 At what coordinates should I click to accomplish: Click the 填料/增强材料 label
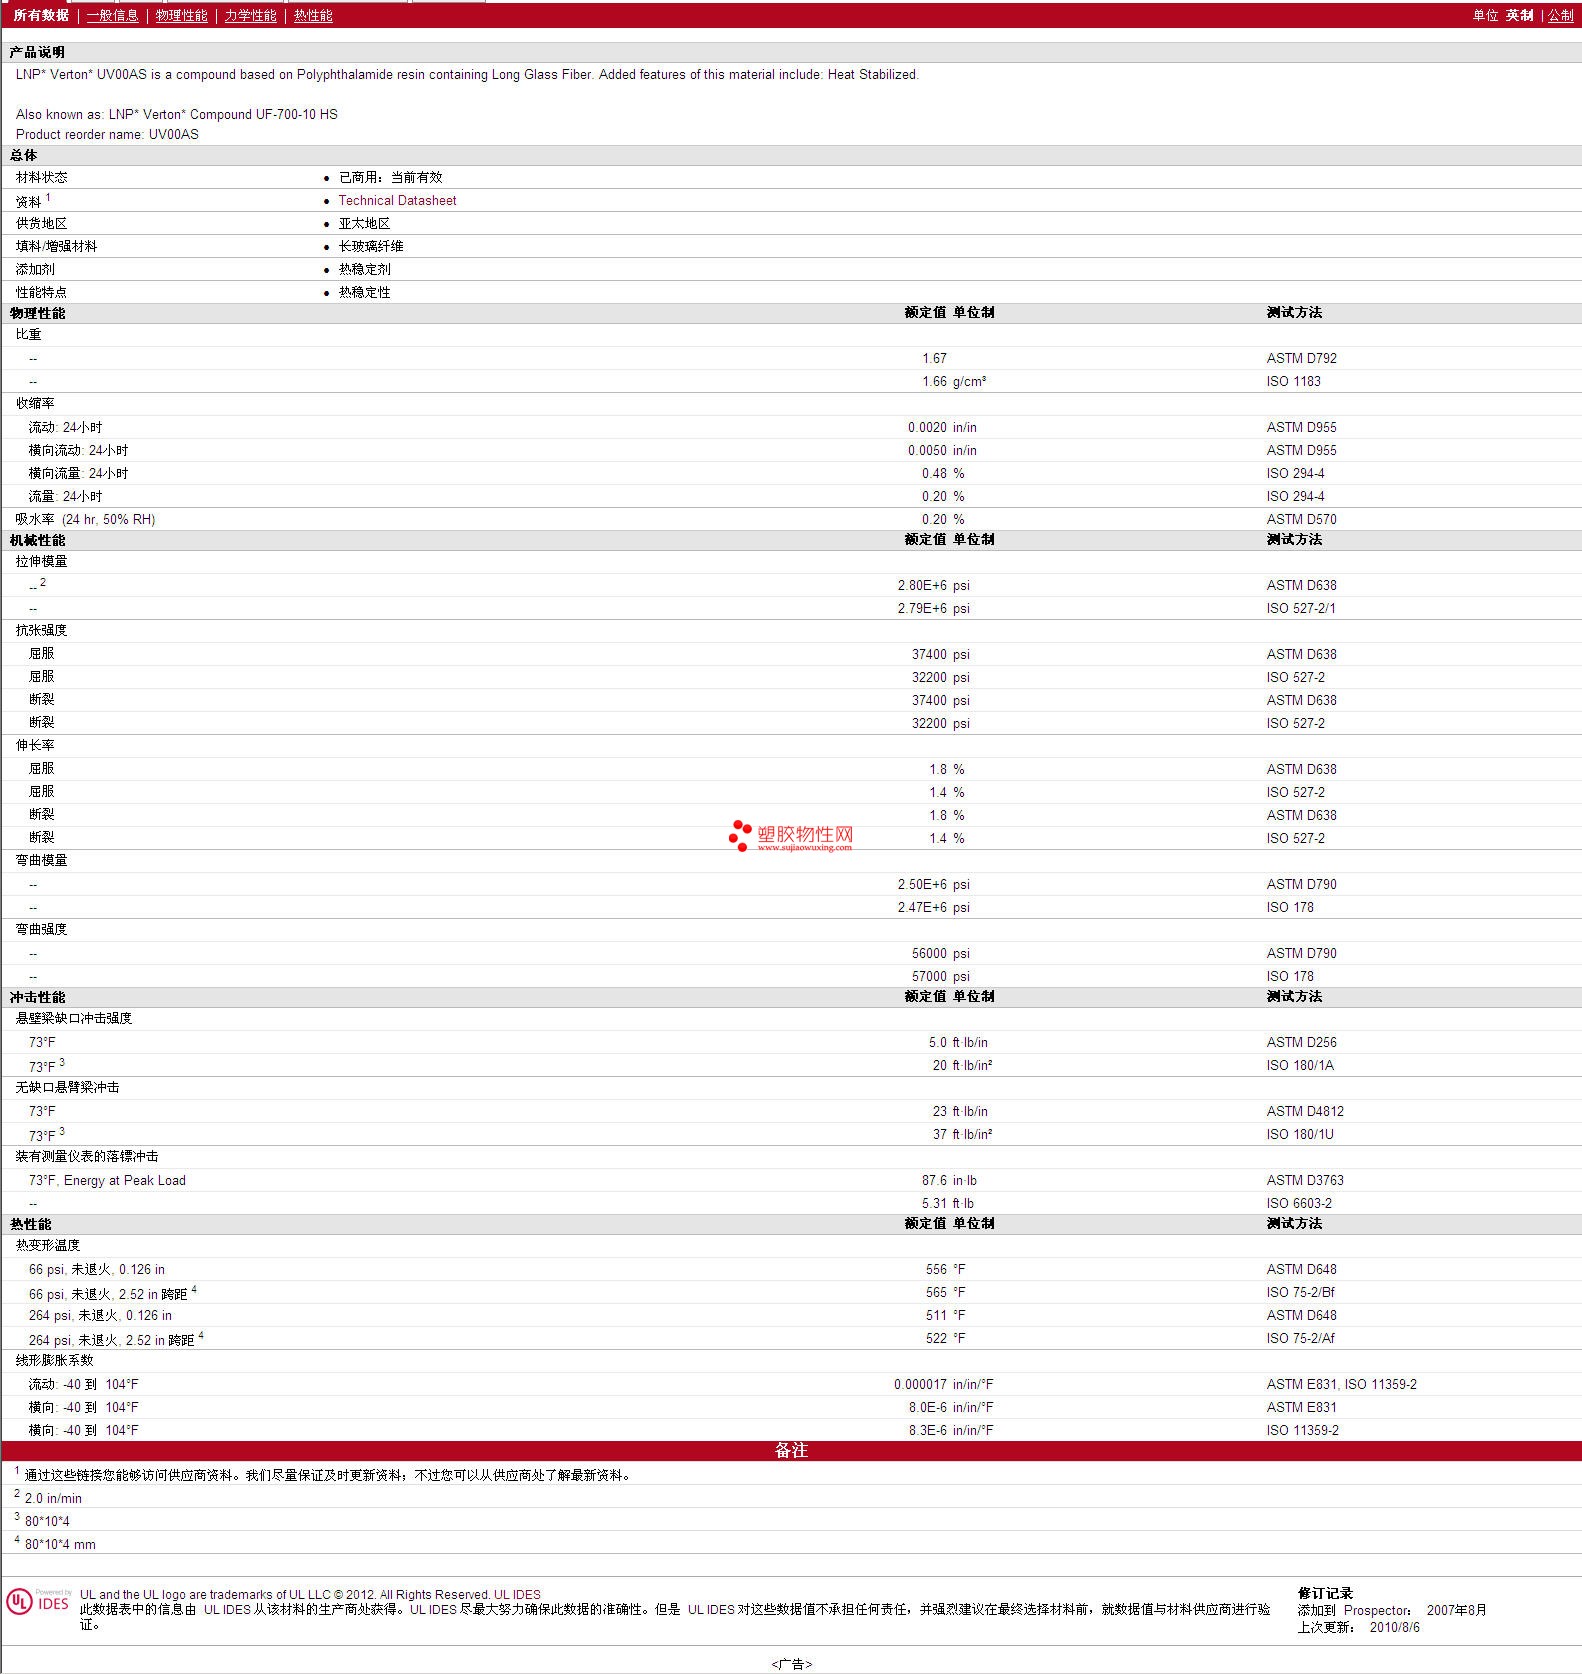(x=57, y=246)
